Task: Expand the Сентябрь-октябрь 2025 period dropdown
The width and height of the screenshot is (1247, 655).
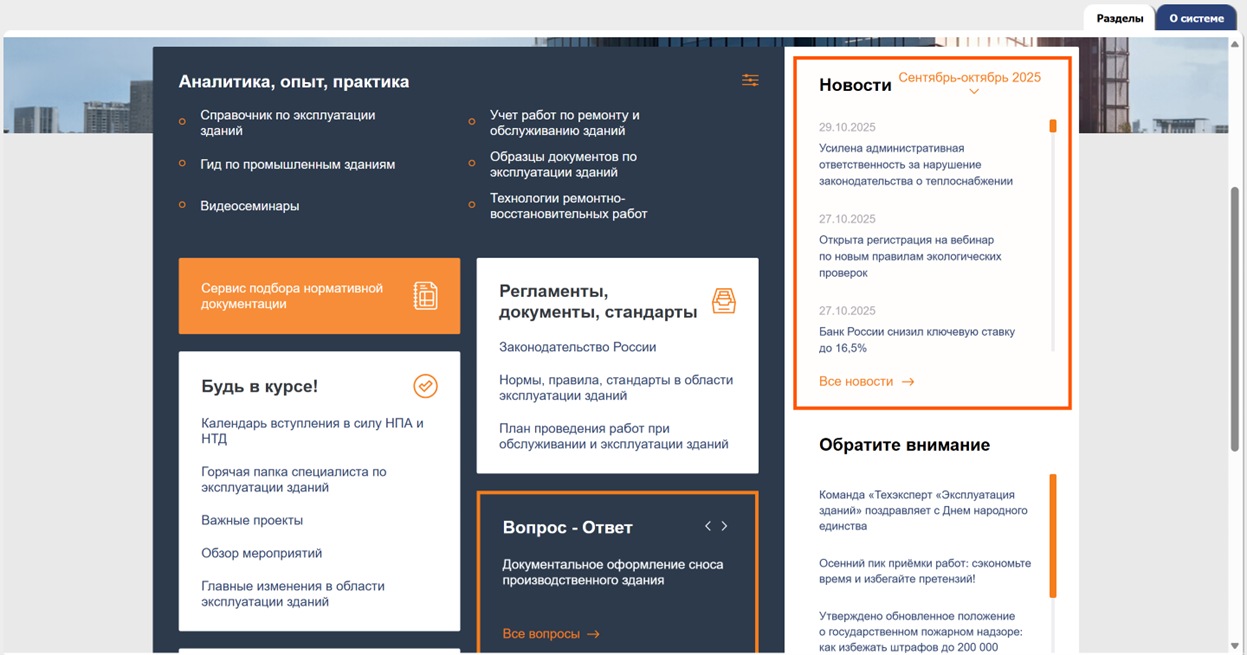Action: pos(969,78)
